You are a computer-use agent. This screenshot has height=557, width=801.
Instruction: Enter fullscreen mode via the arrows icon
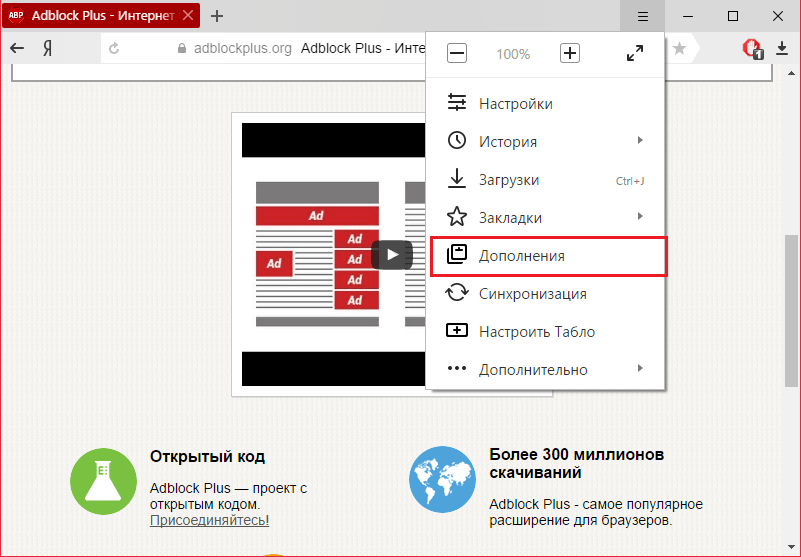tap(635, 54)
